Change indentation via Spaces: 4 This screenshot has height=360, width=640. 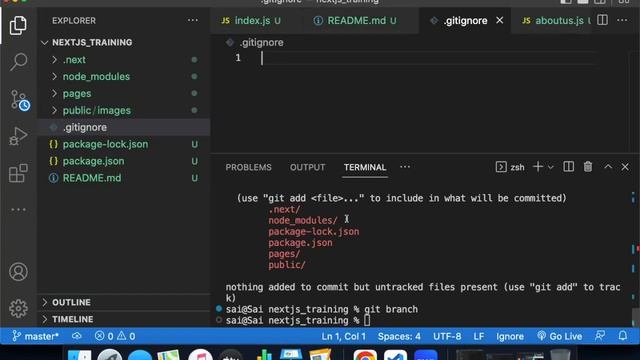[399, 336]
